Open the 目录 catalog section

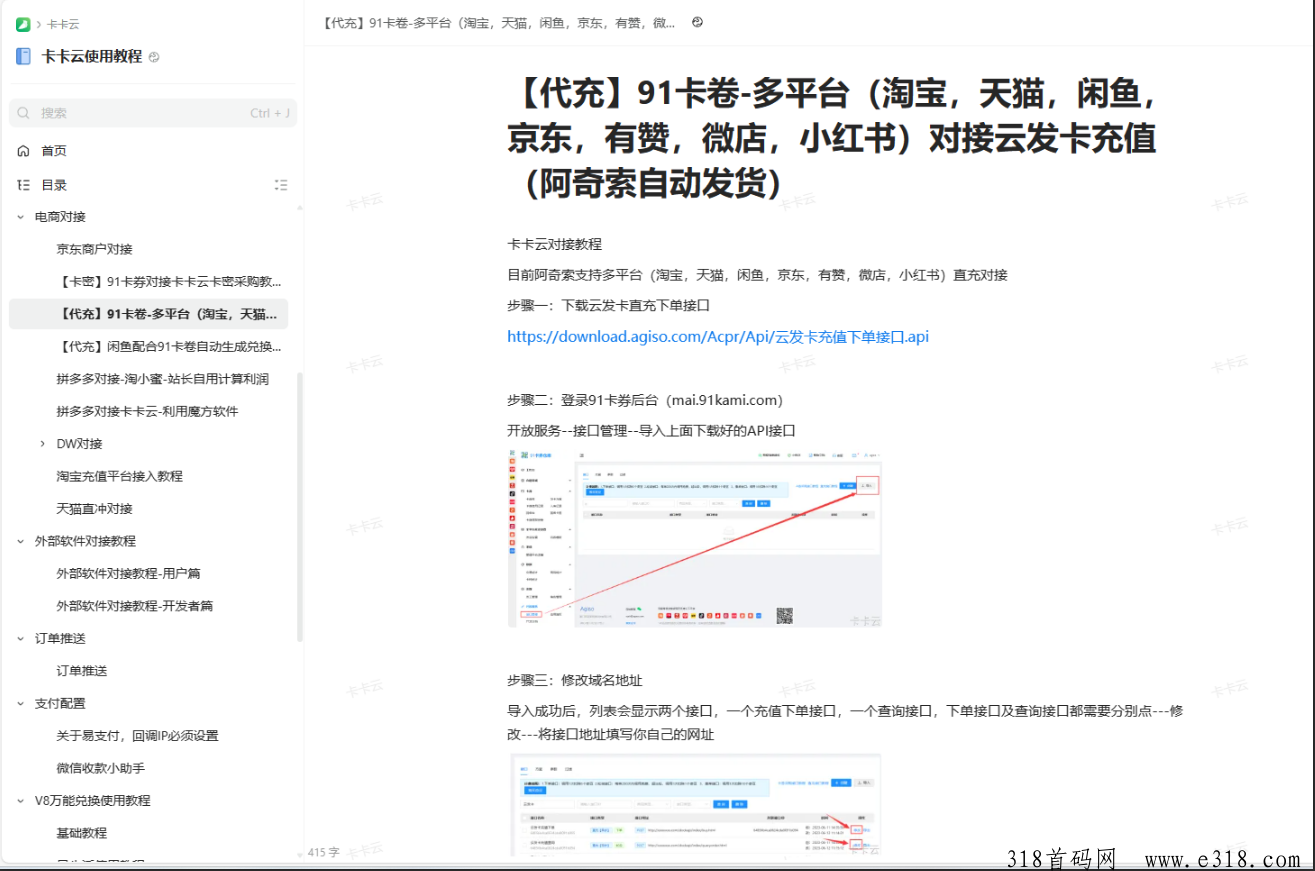54,185
